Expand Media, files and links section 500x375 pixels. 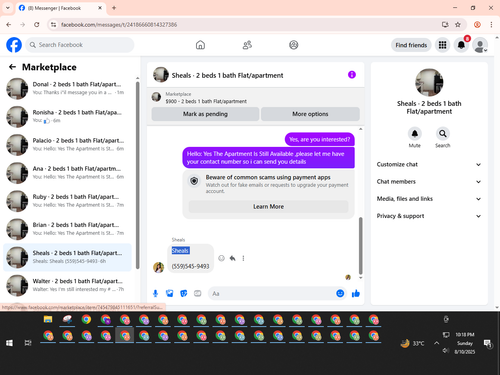click(429, 199)
